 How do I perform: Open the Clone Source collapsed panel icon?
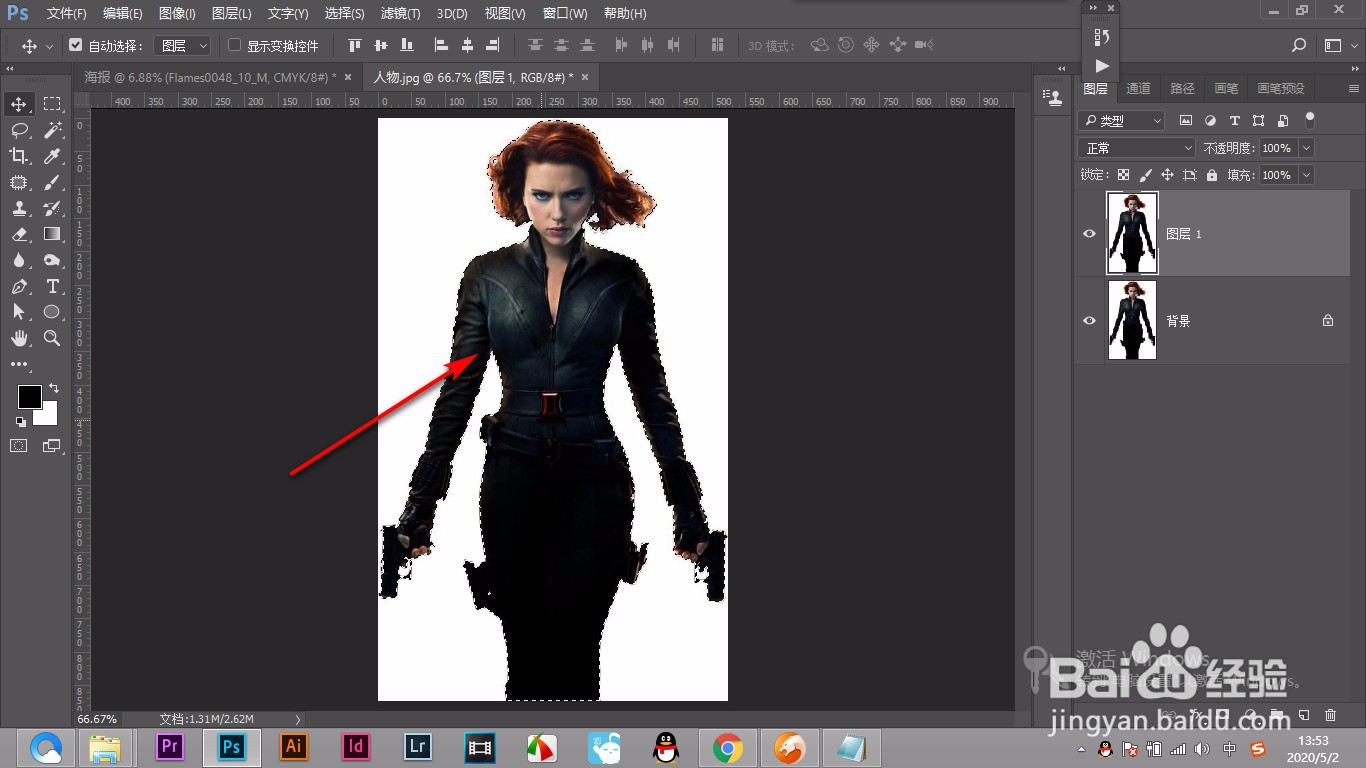coord(1052,97)
